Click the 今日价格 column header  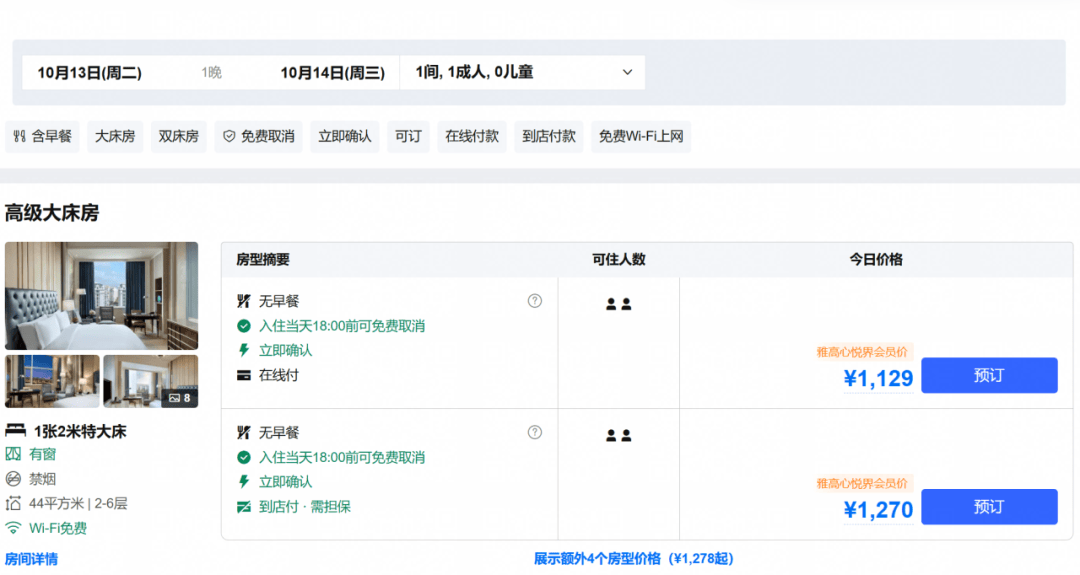pos(875,260)
